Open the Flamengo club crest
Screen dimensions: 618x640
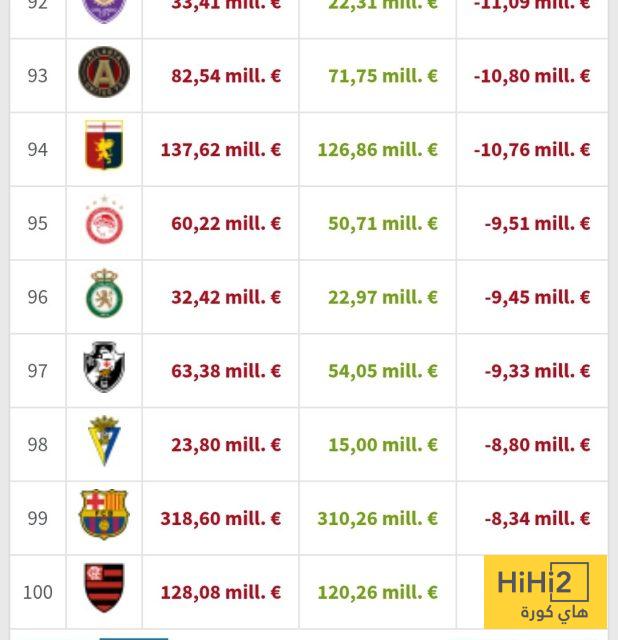click(104, 590)
